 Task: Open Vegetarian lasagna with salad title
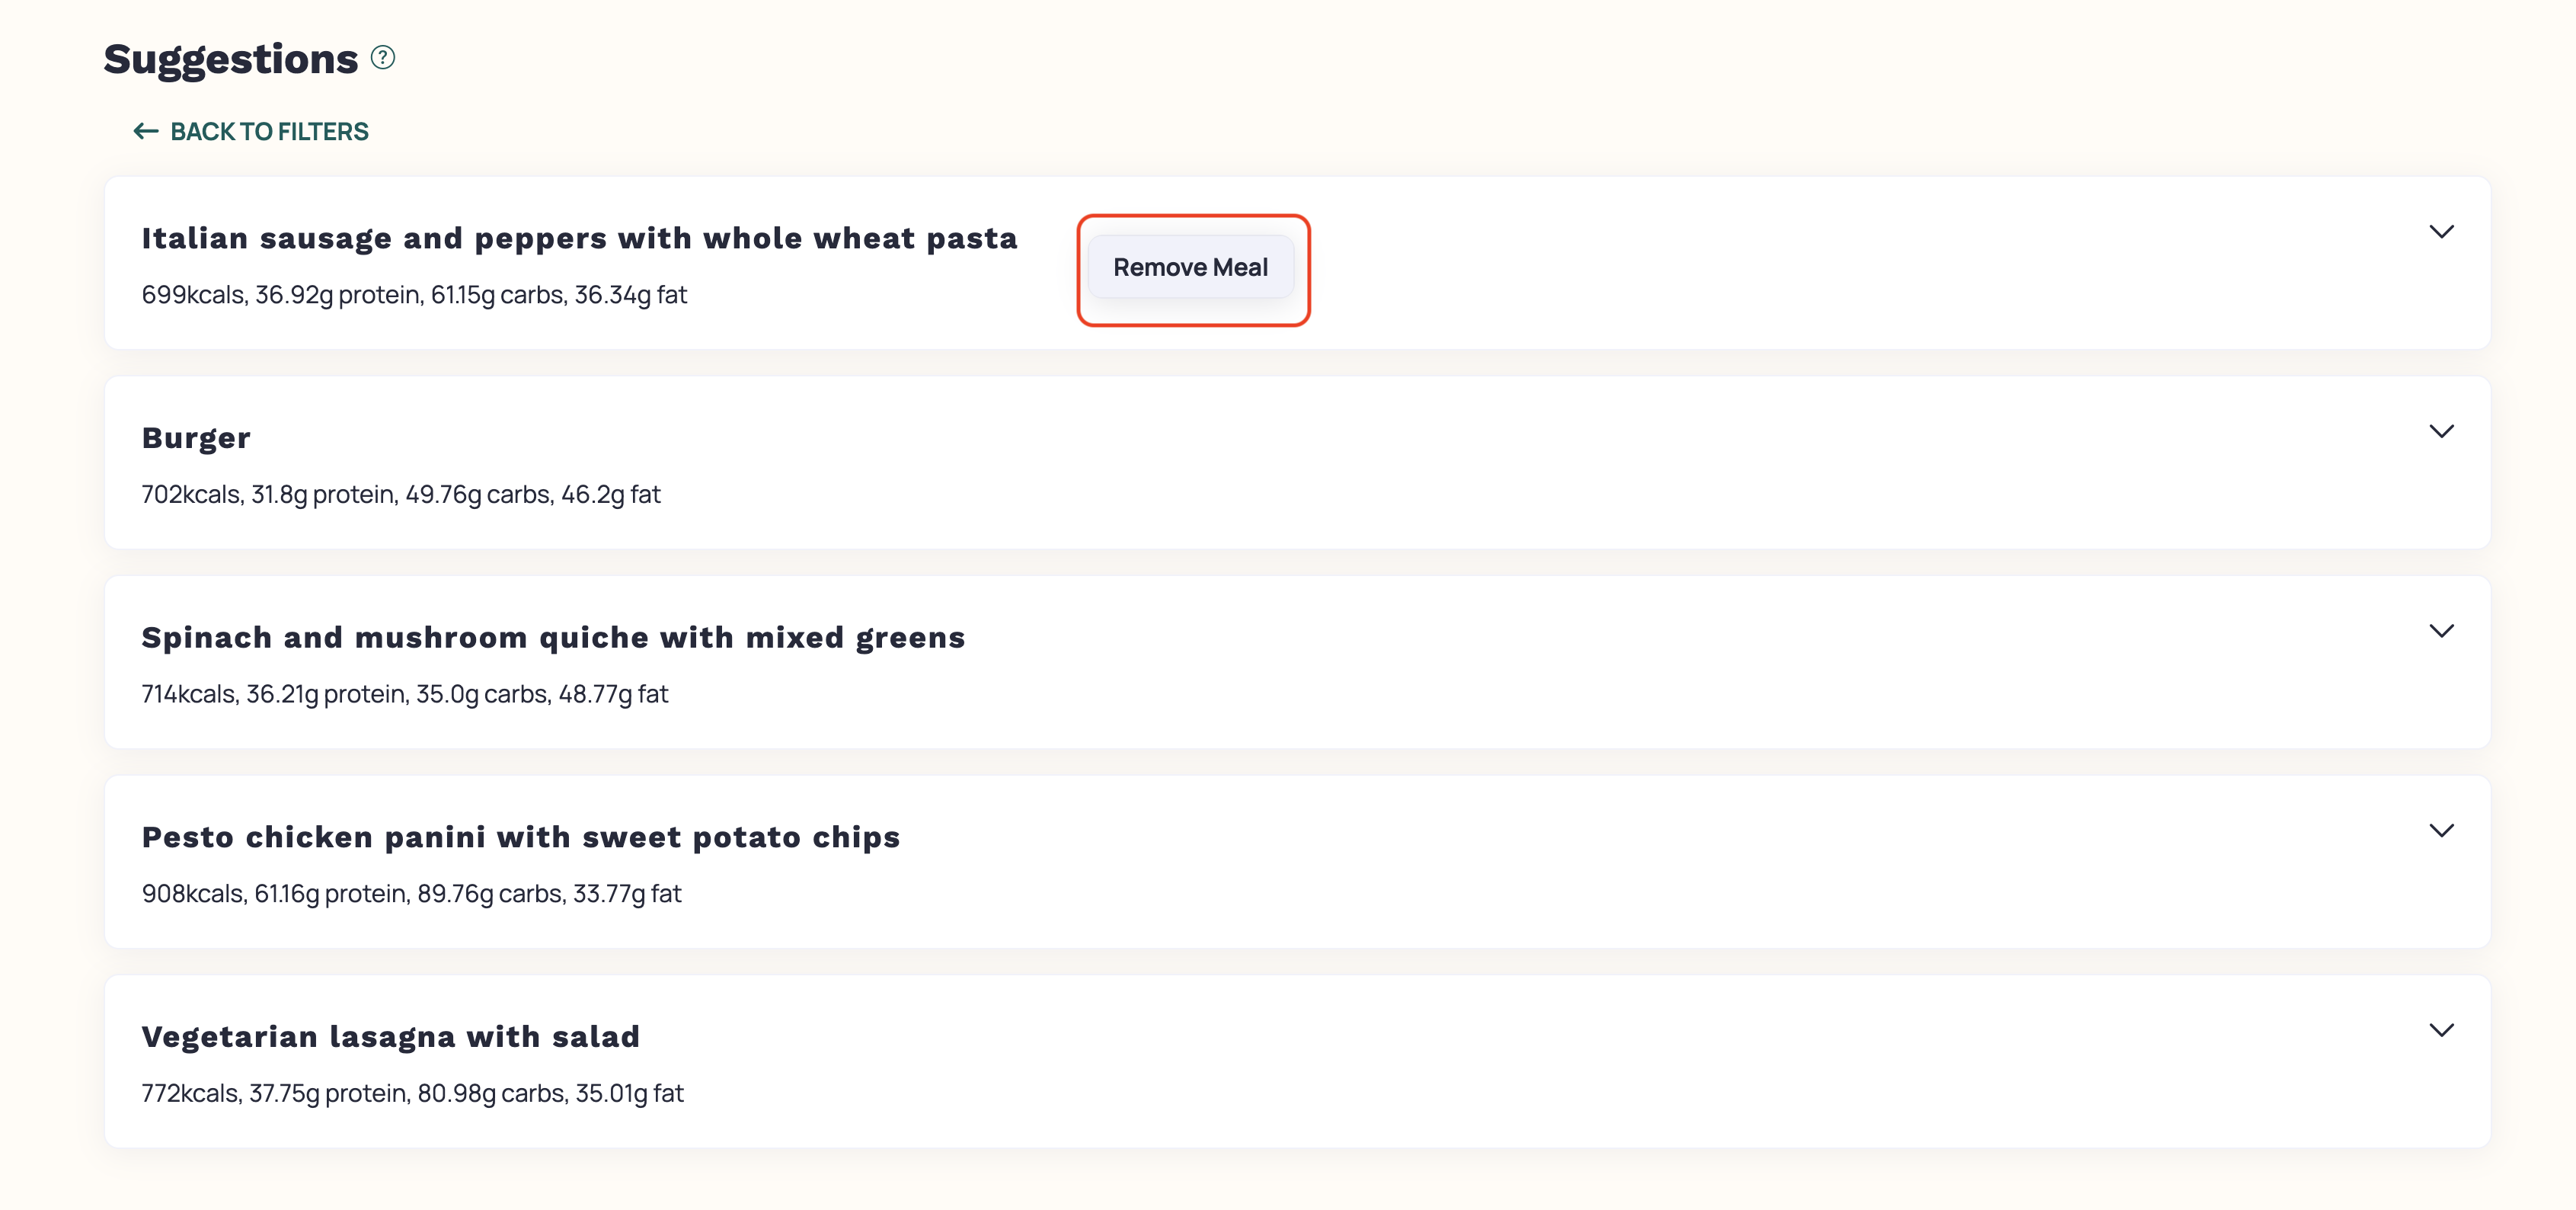point(390,1036)
